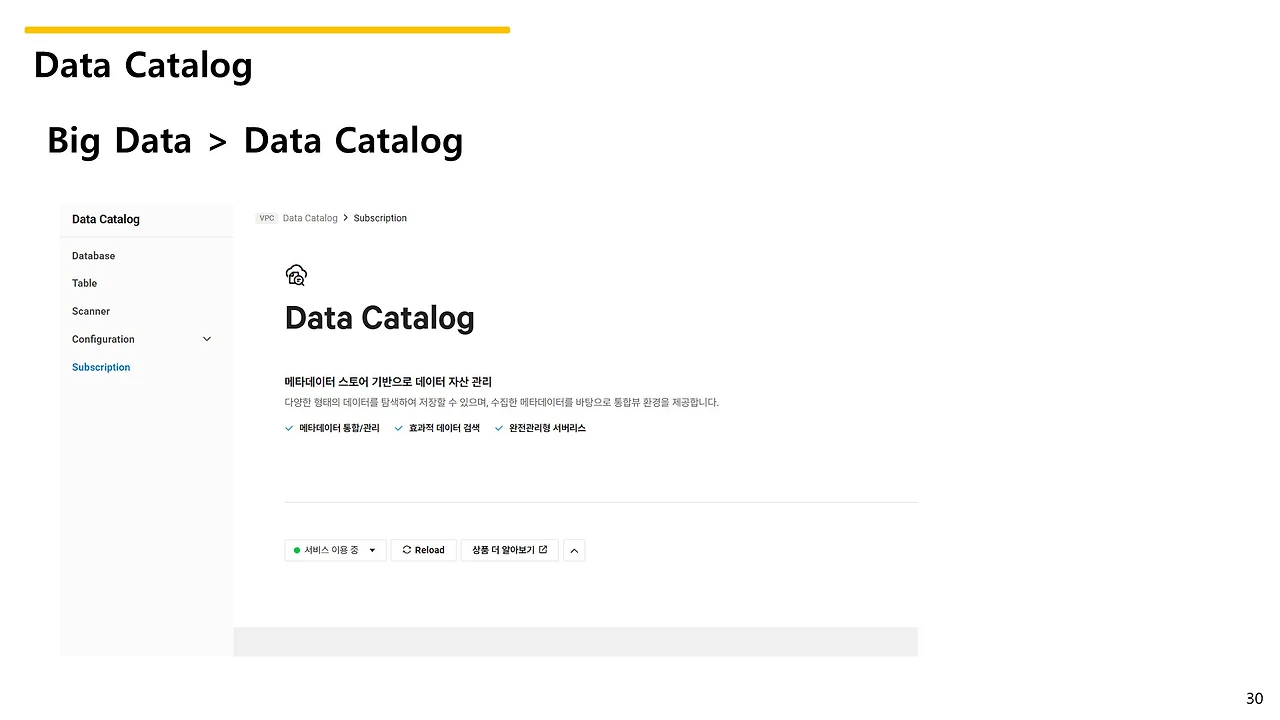The image size is (1280, 720).
Task: Click the checkmark icon next to 메타데이터 통합/관리
Action: pyautogui.click(x=290, y=428)
